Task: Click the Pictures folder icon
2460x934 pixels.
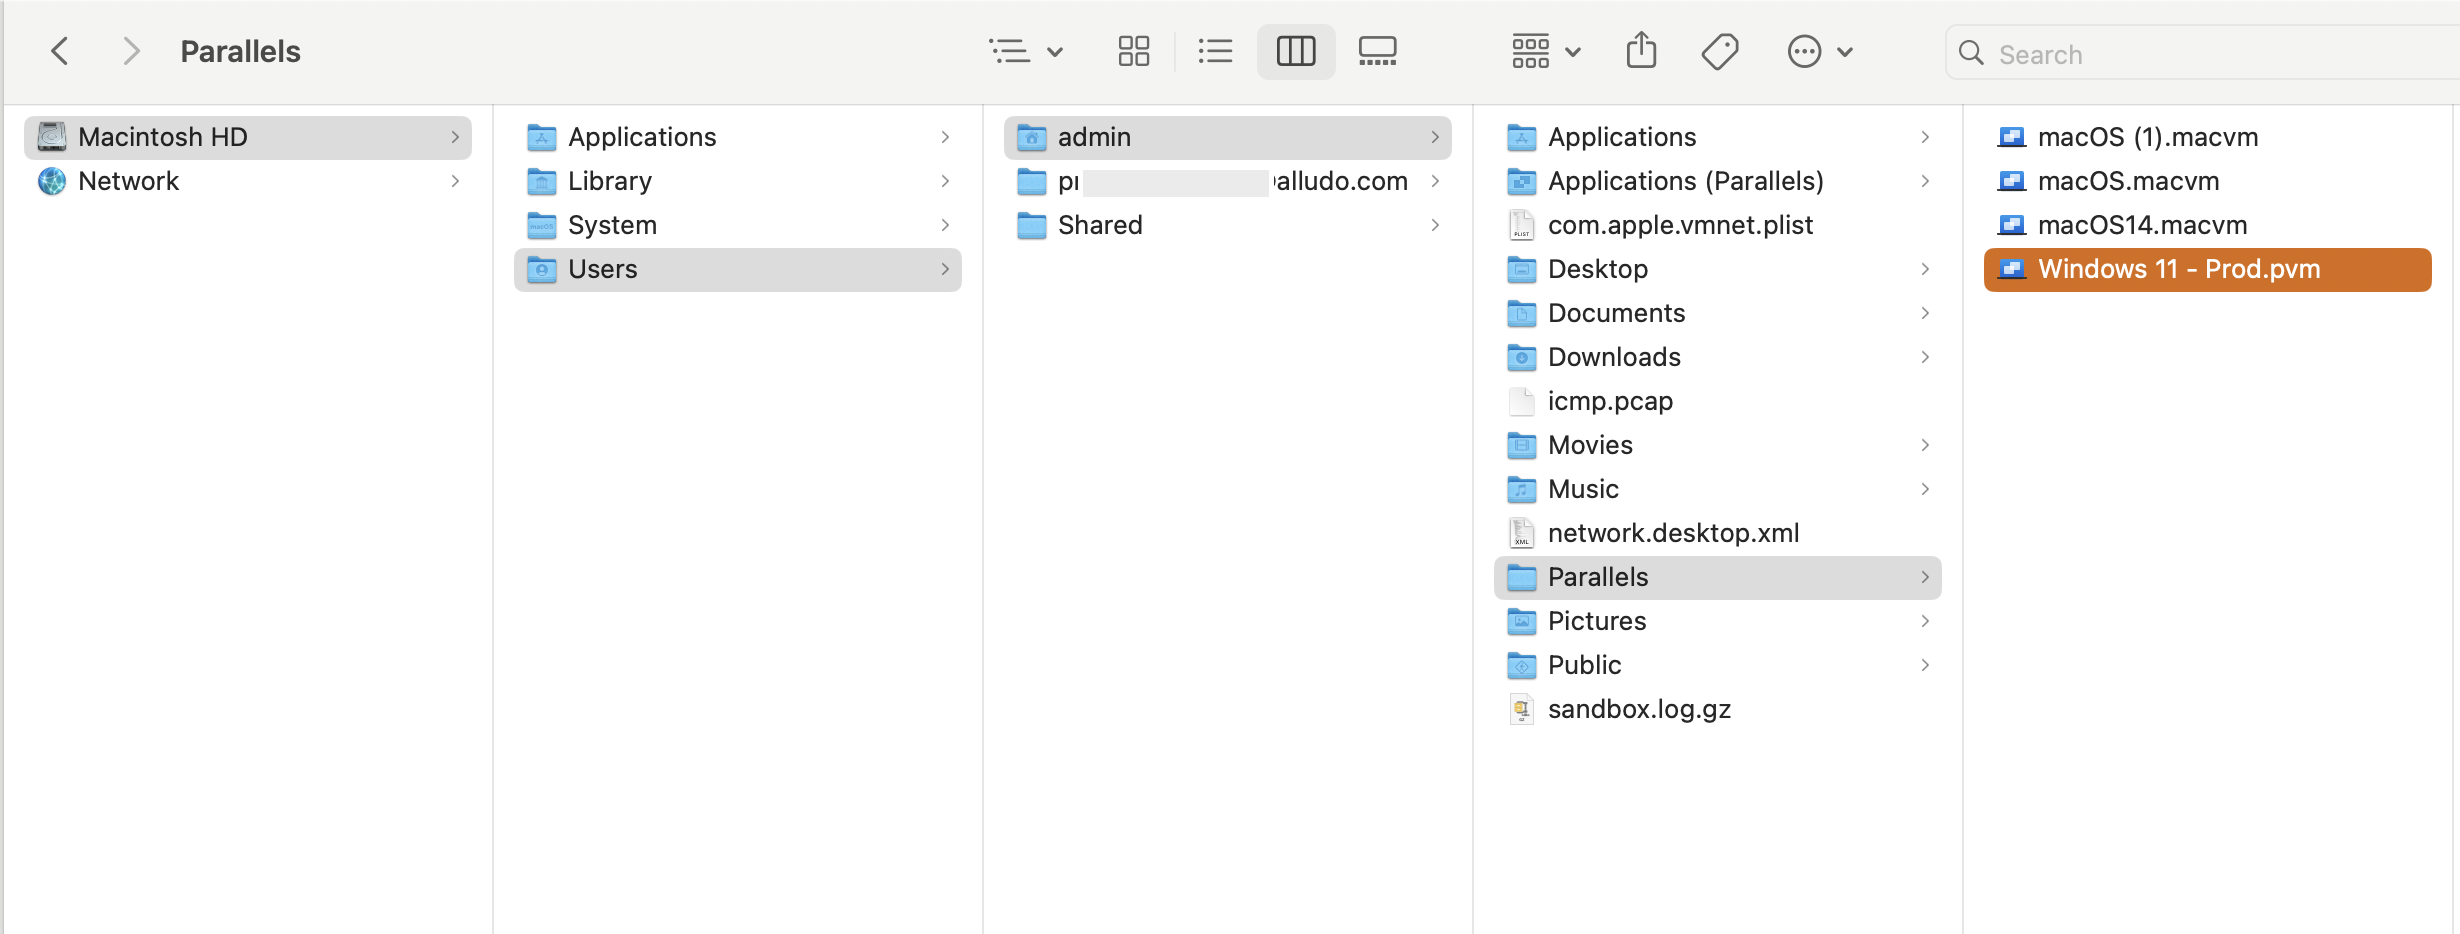Action: pyautogui.click(x=1522, y=621)
